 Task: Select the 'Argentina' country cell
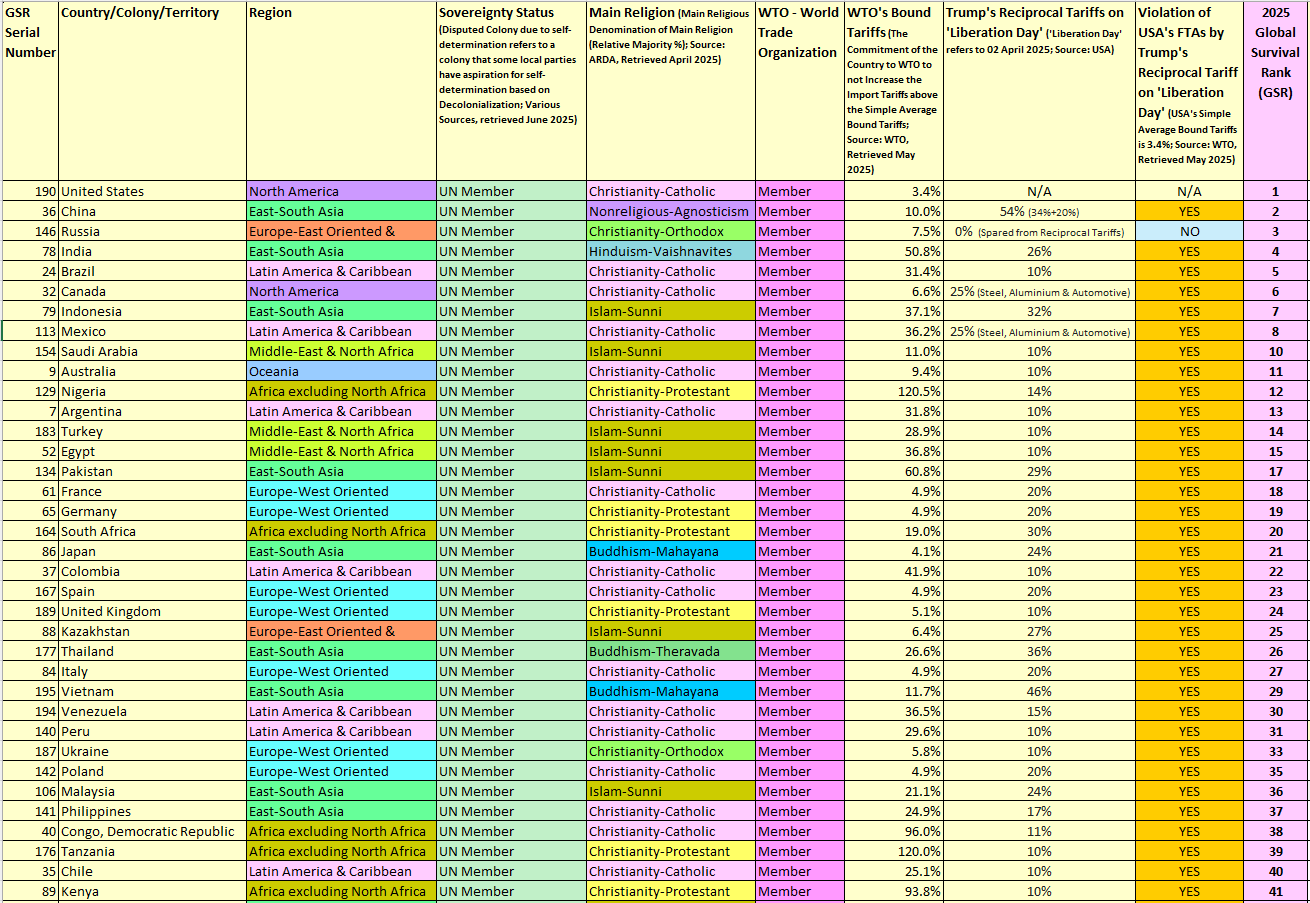click(152, 411)
